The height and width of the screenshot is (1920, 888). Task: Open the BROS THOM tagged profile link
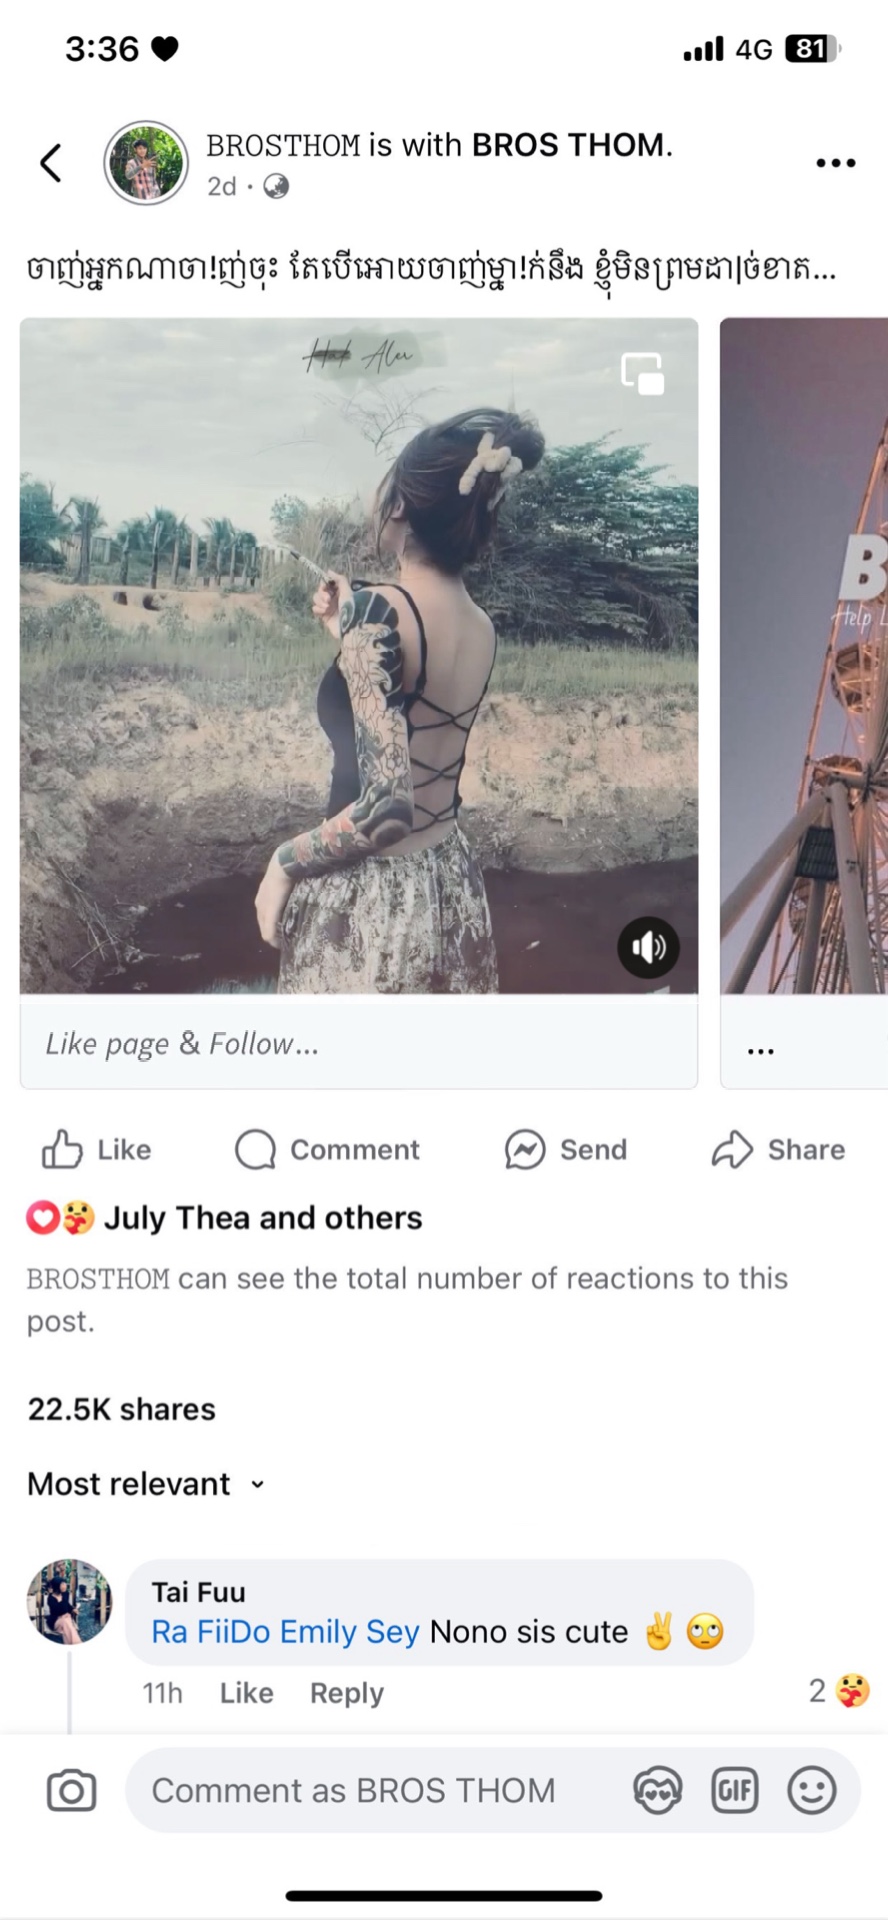point(568,145)
